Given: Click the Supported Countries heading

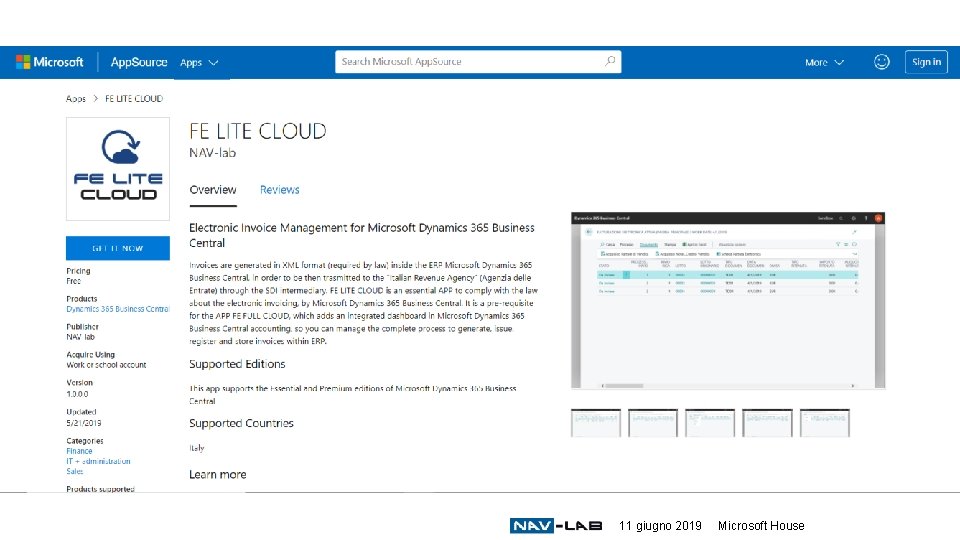Looking at the screenshot, I should (241, 423).
